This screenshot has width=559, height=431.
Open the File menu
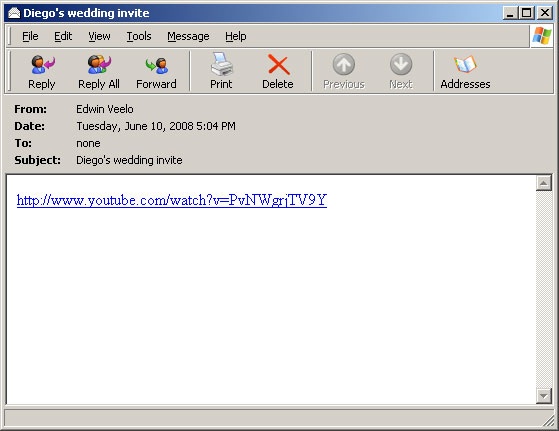click(x=30, y=36)
